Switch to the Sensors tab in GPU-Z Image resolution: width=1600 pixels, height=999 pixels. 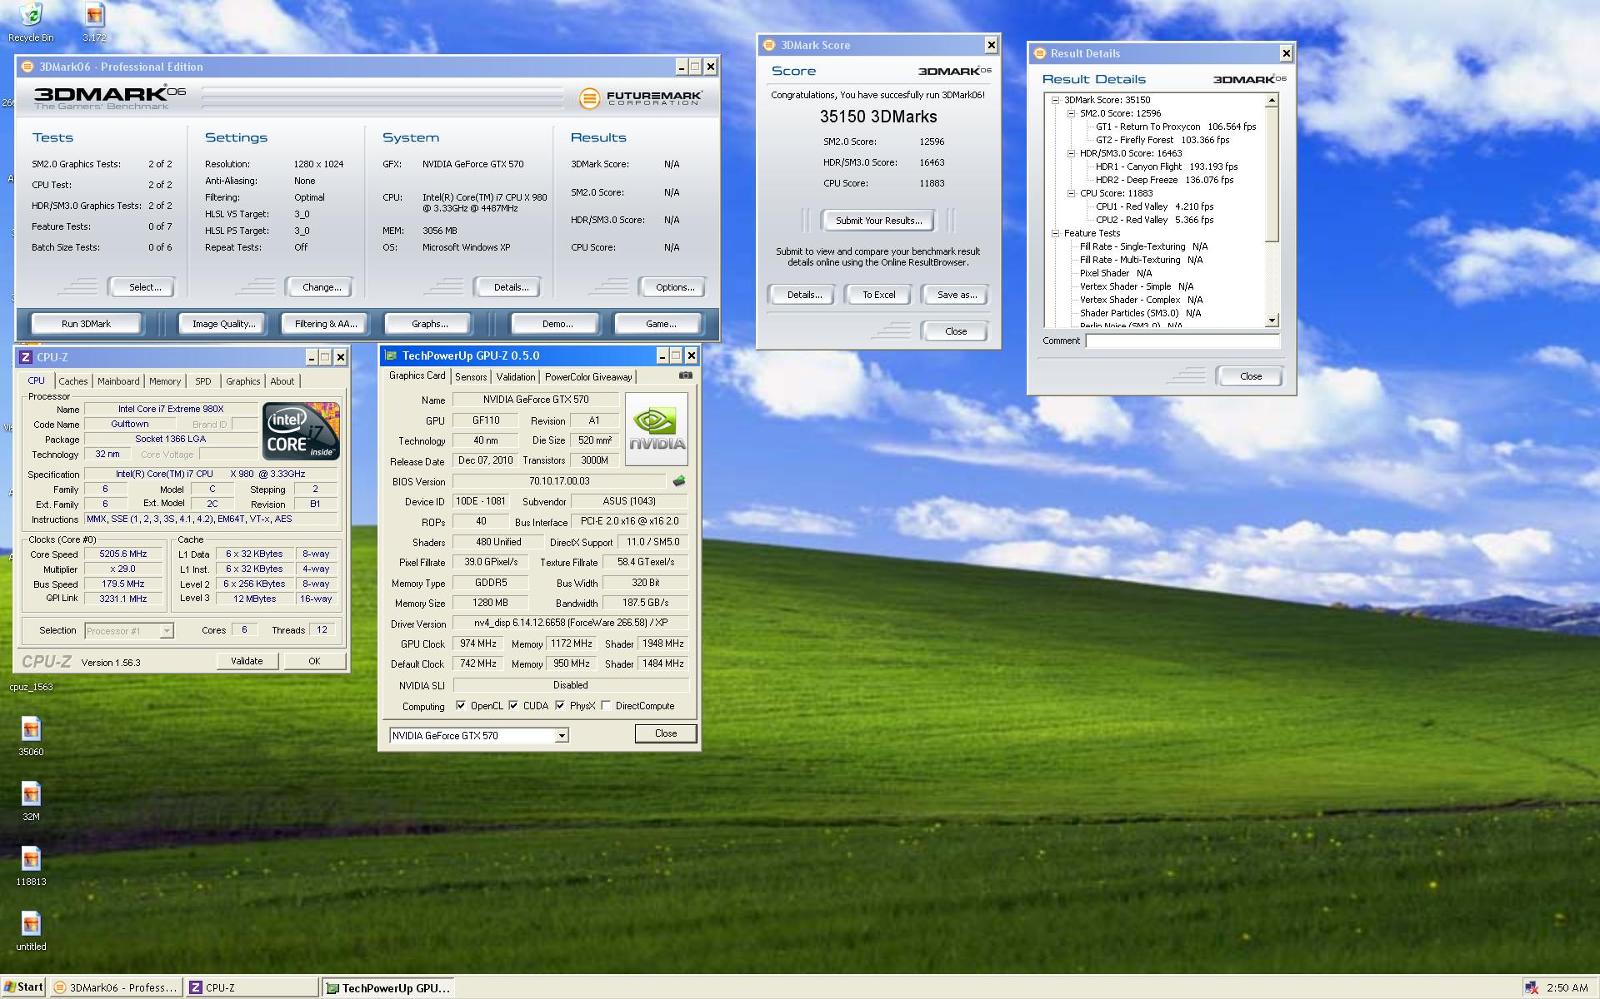point(471,377)
